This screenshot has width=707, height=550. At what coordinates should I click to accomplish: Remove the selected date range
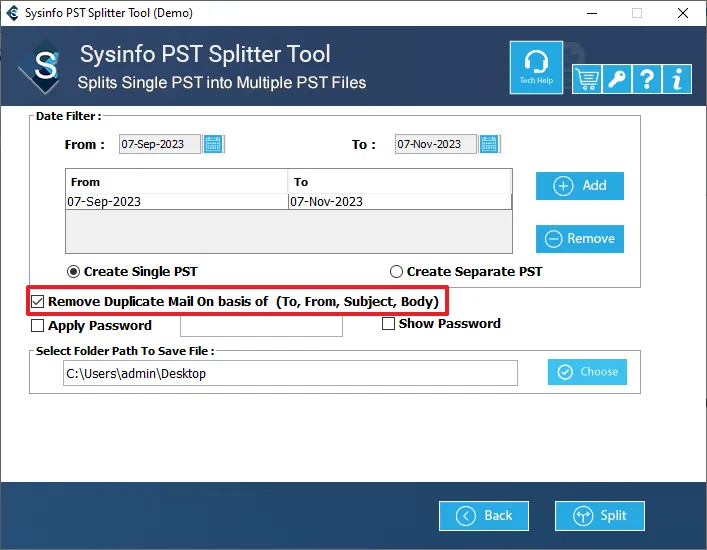point(580,239)
